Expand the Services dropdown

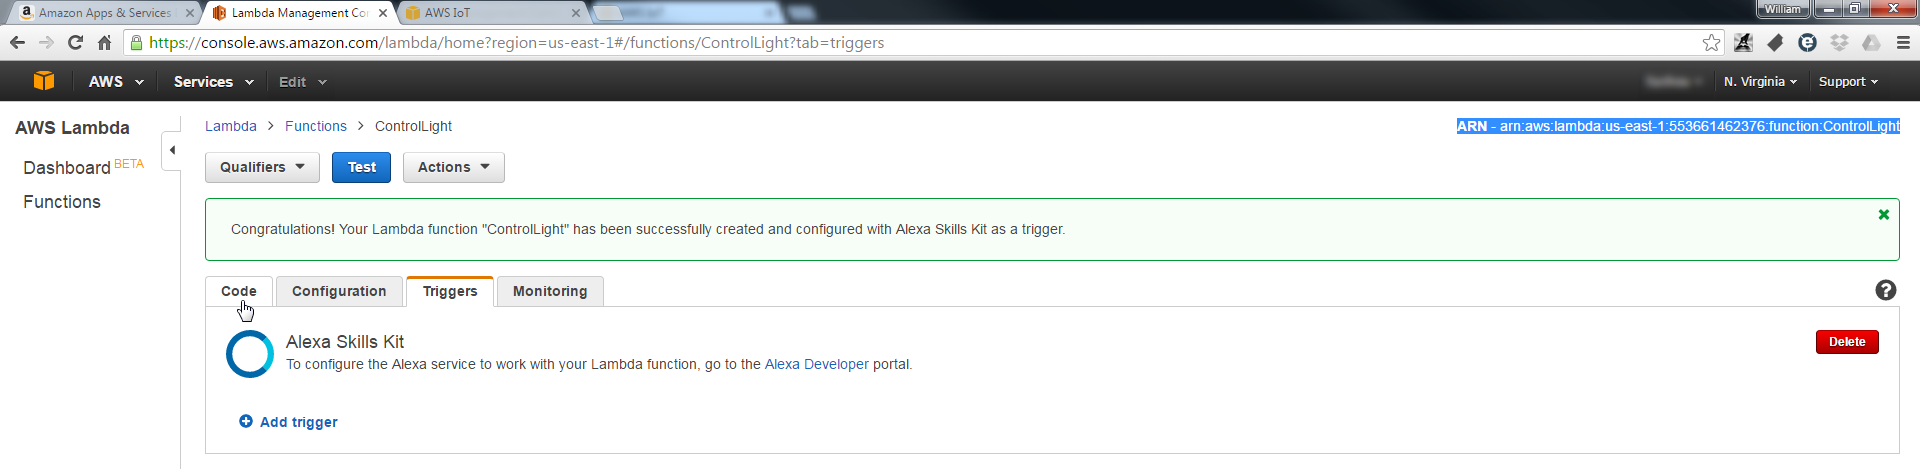click(x=214, y=81)
